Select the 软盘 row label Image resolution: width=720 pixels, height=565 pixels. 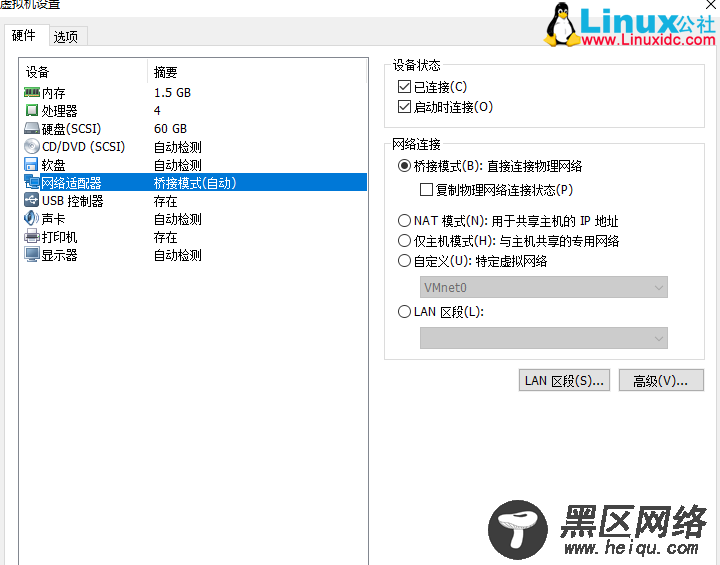click(54, 165)
